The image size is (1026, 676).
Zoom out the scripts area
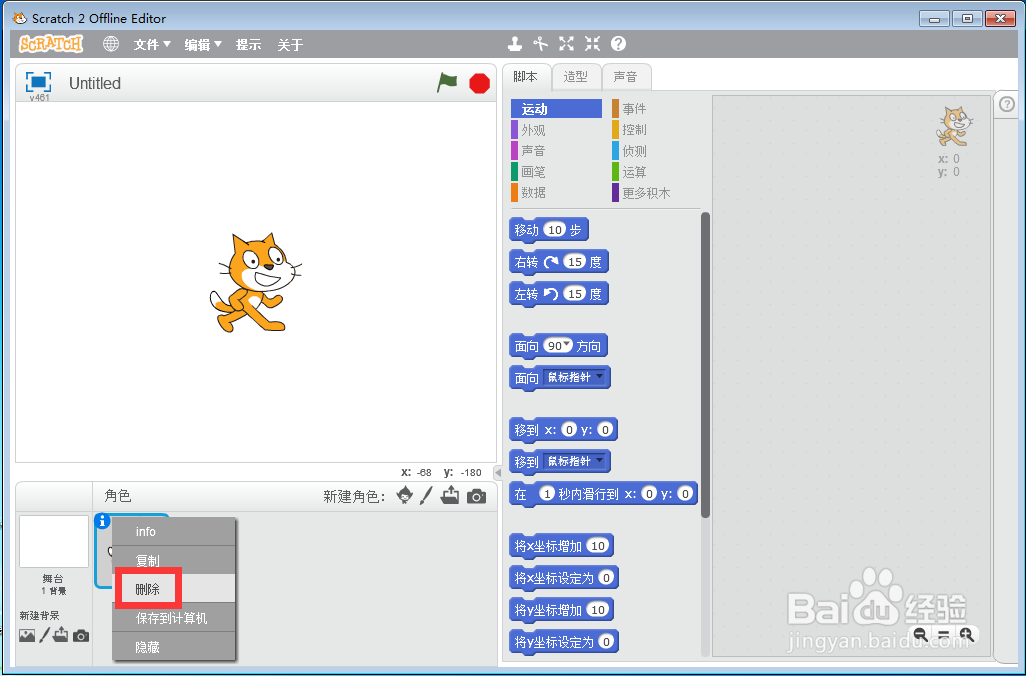point(921,634)
